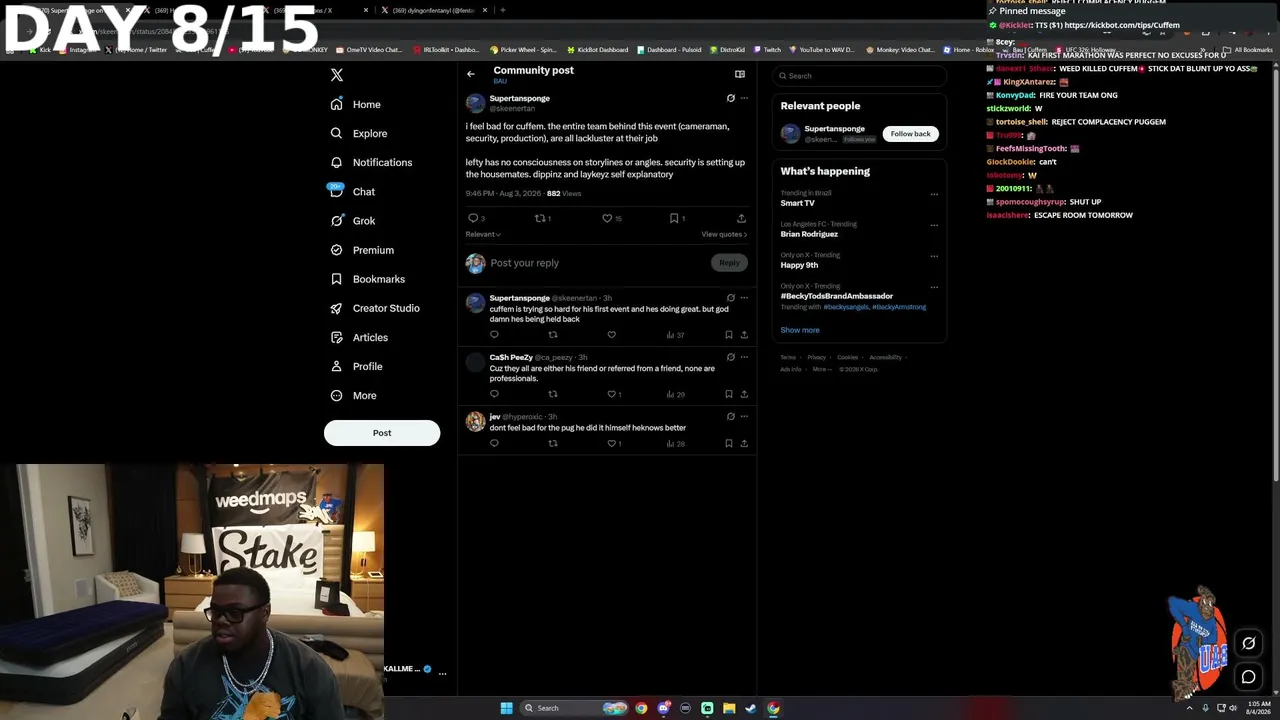View analytics for the reply with 37 views
The width and height of the screenshot is (1280, 720).
pos(675,335)
